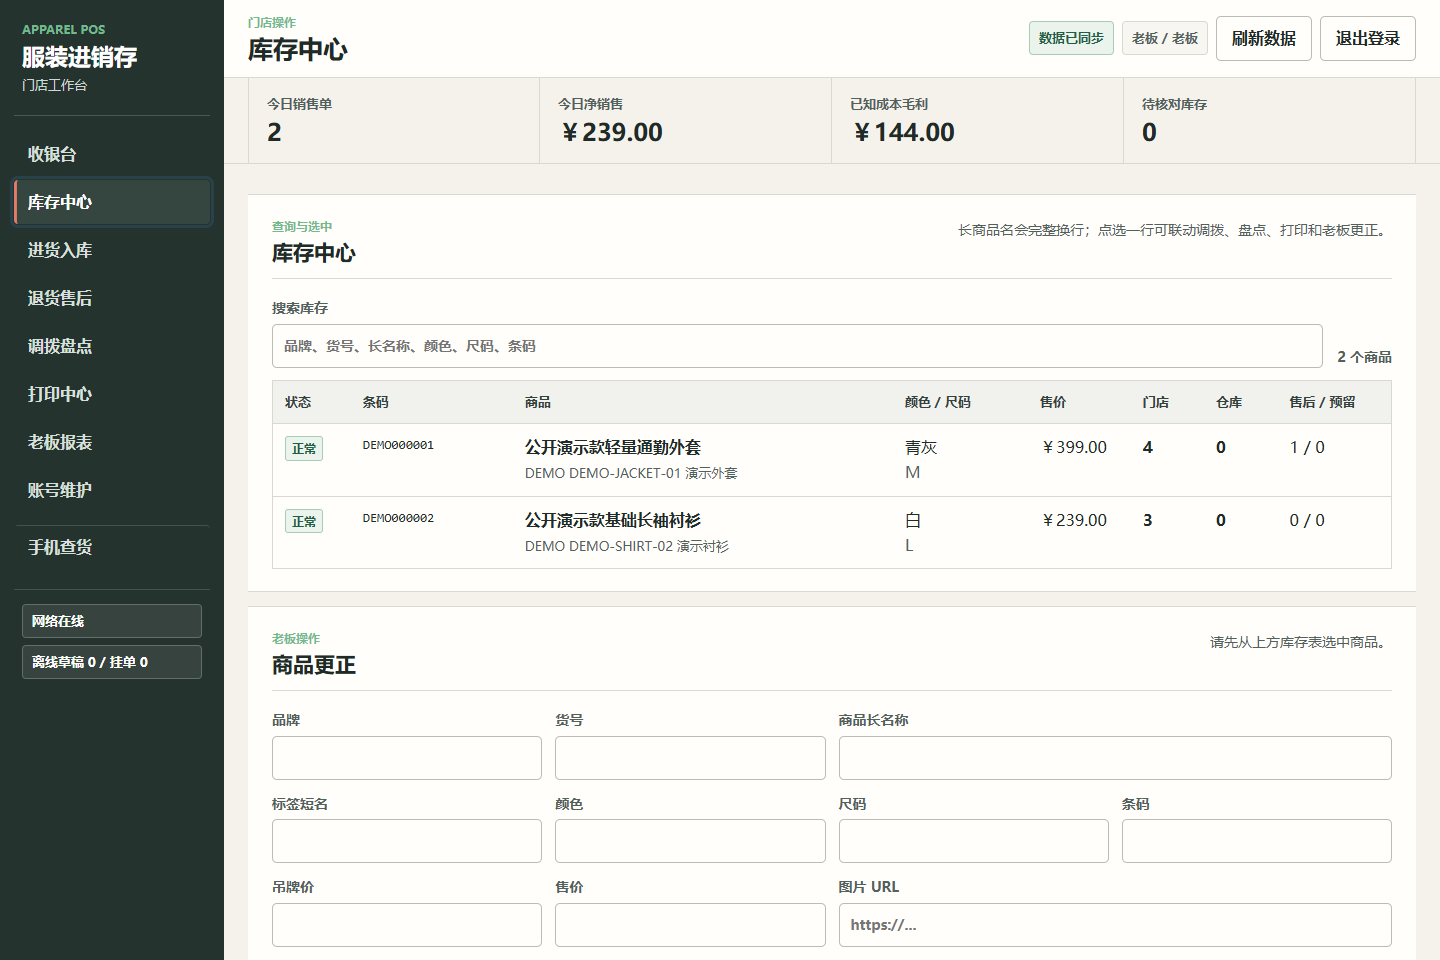
Task: Click the 今日净销售 stat card
Action: click(x=685, y=121)
